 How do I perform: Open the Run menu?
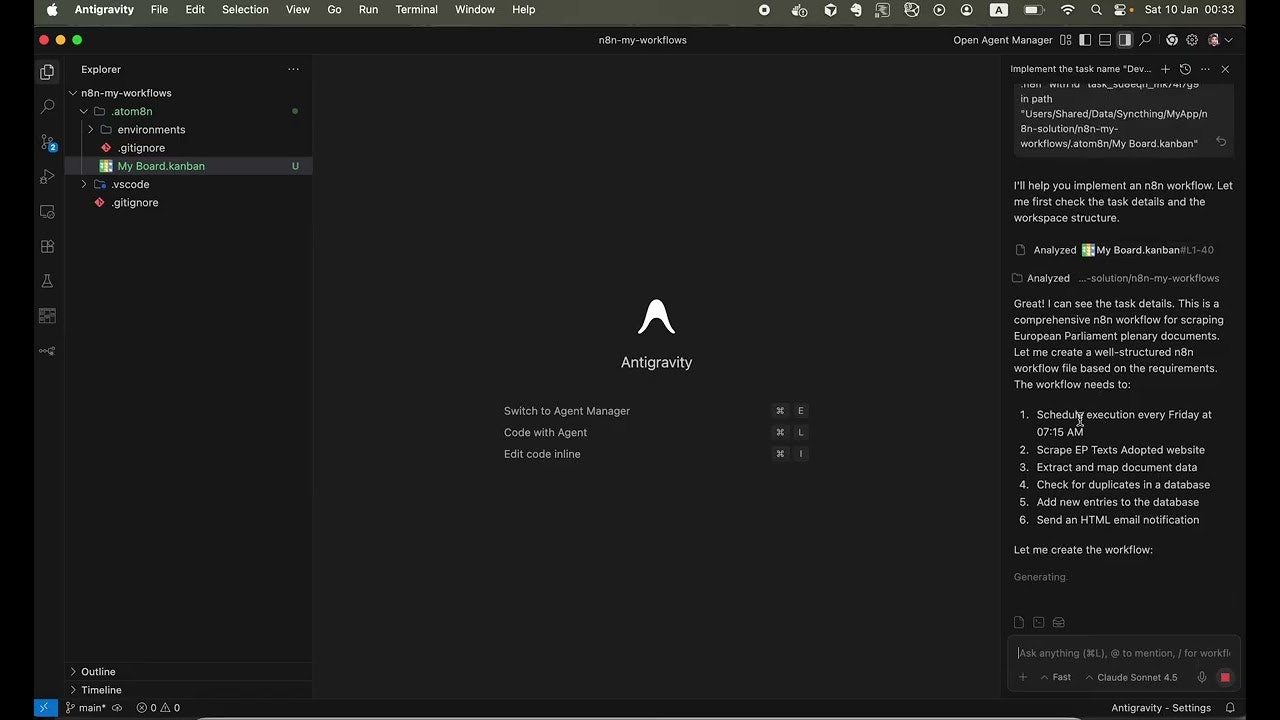click(368, 10)
